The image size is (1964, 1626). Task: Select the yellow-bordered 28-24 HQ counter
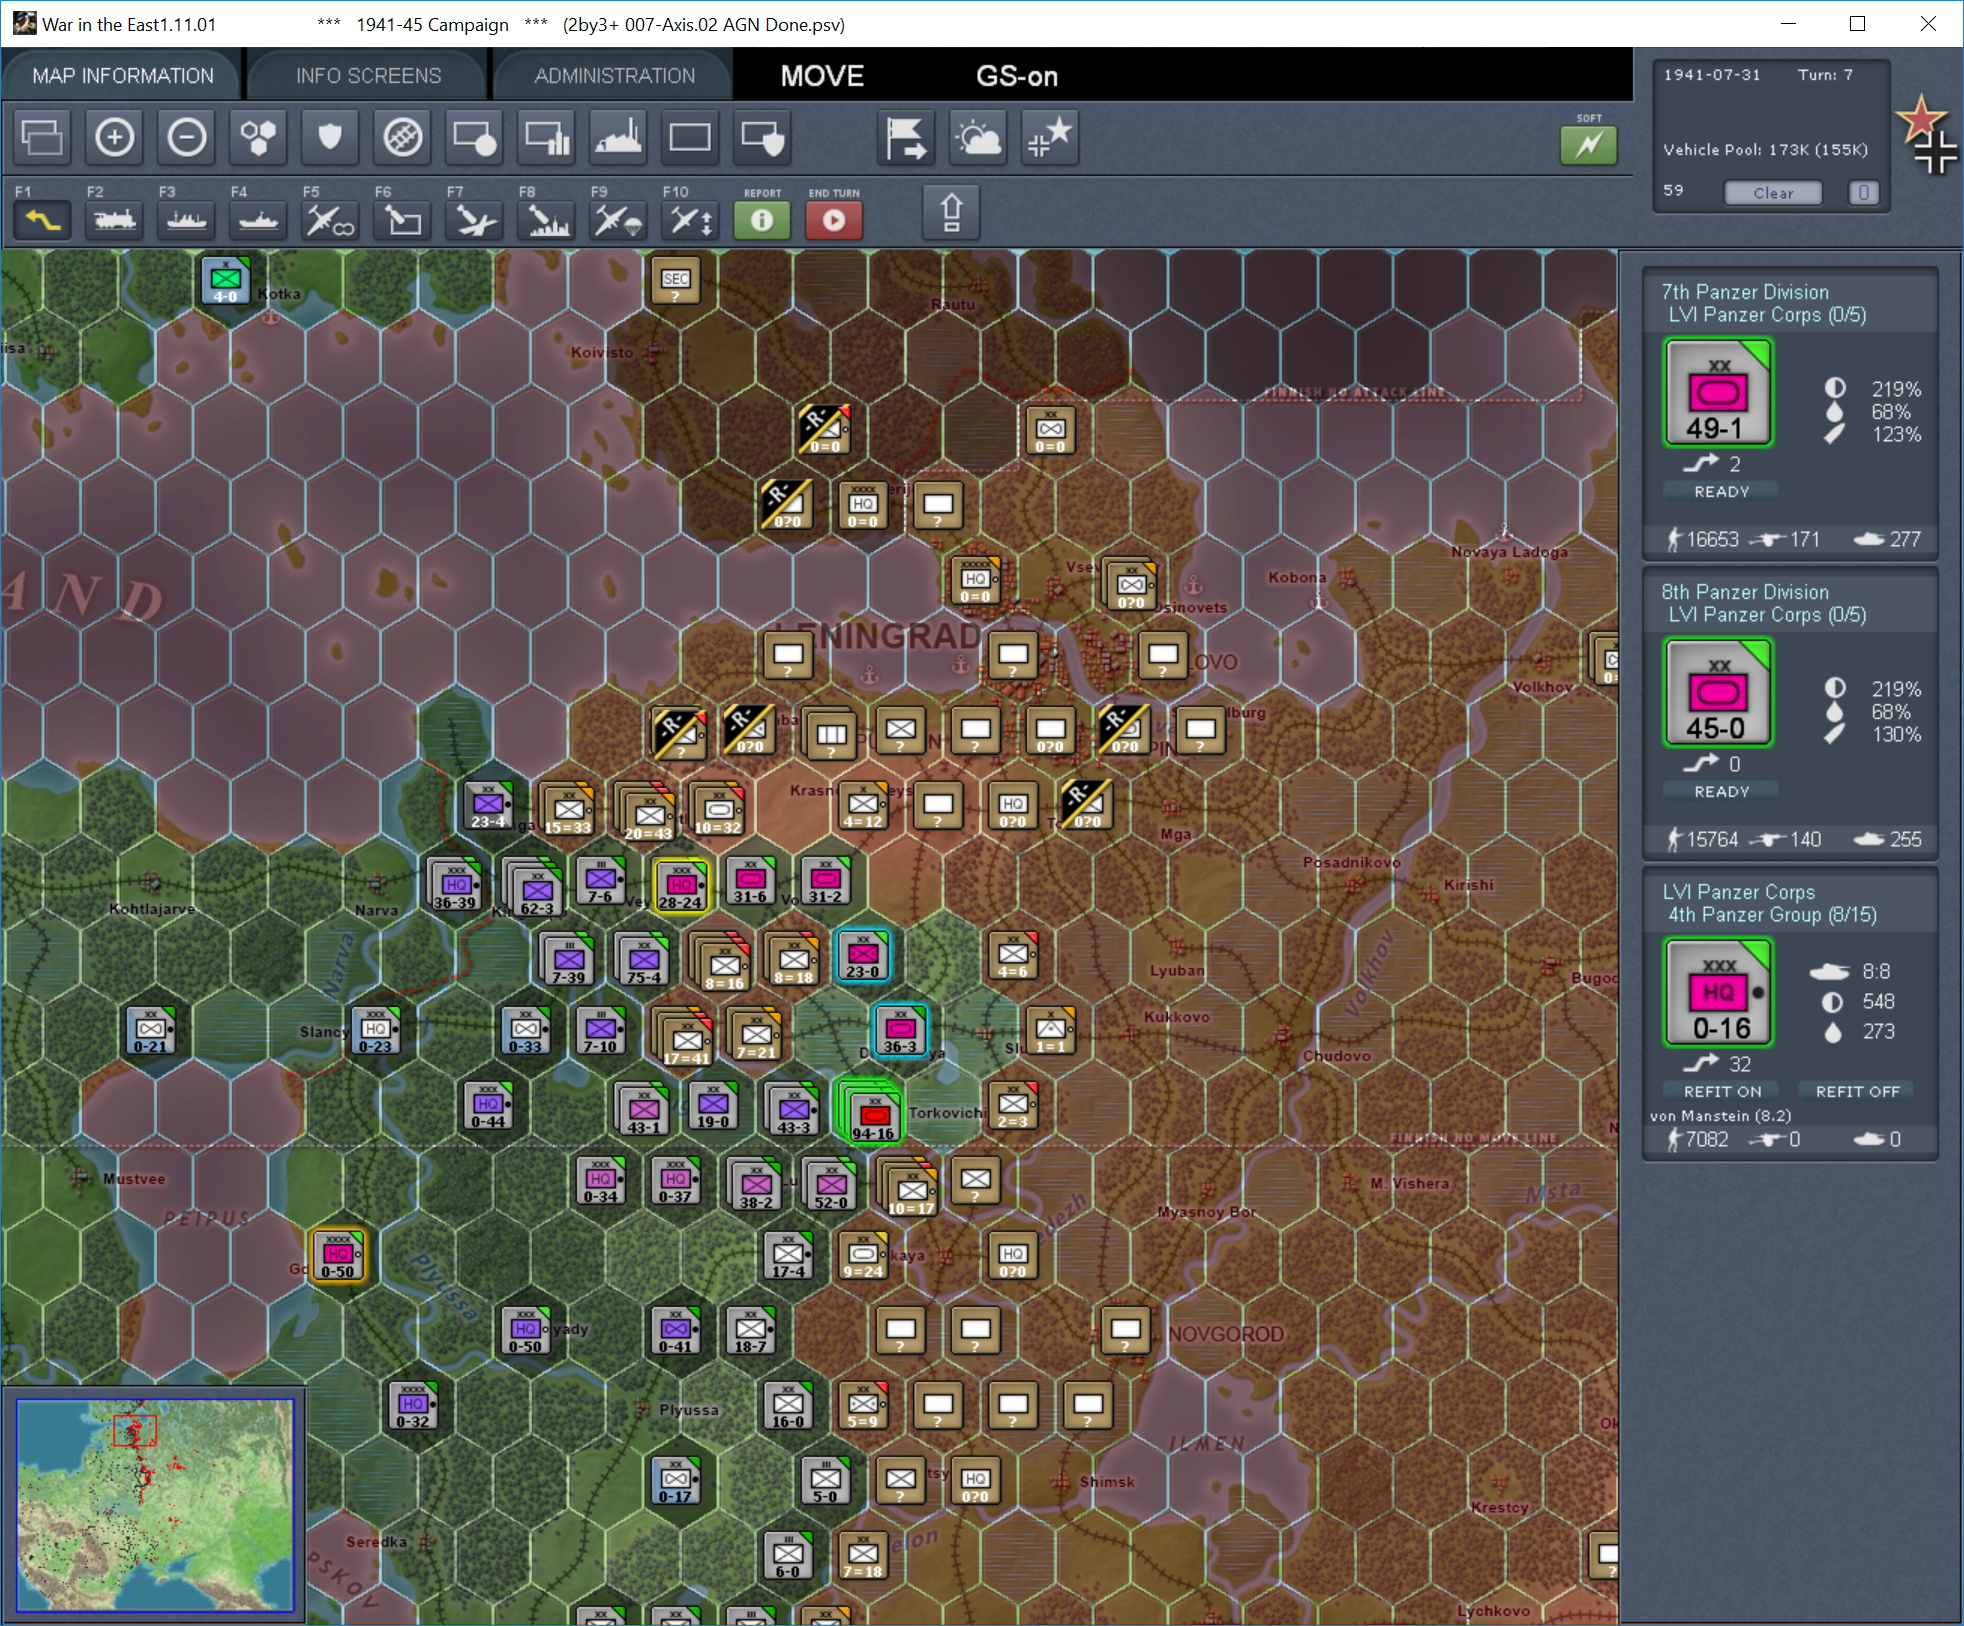pyautogui.click(x=681, y=885)
